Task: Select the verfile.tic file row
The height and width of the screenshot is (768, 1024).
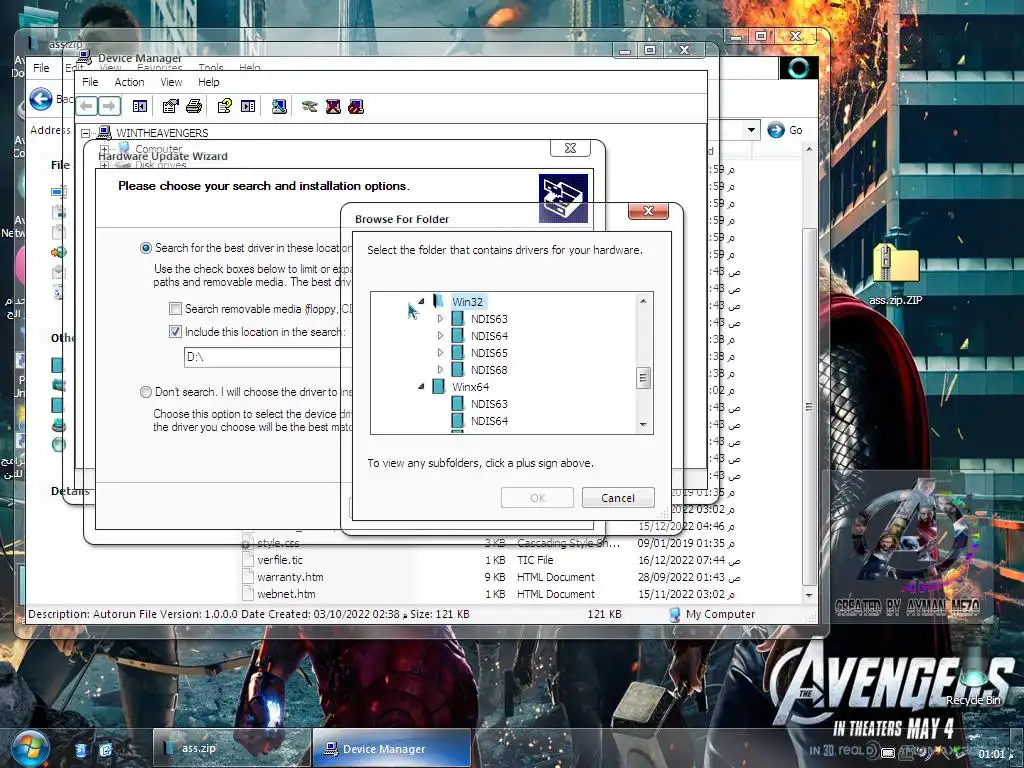Action: [x=493, y=560]
